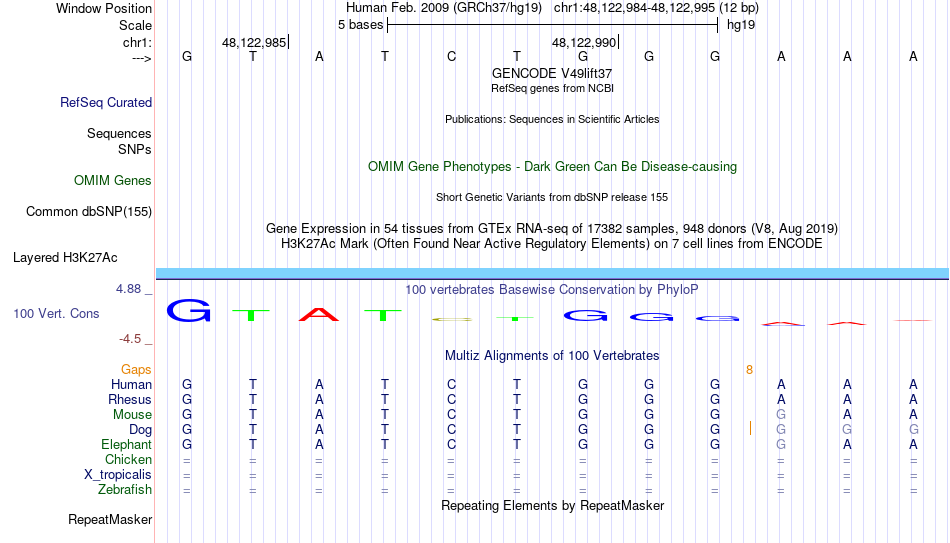
Task: Select the Elephant species label
Action: pos(127,444)
